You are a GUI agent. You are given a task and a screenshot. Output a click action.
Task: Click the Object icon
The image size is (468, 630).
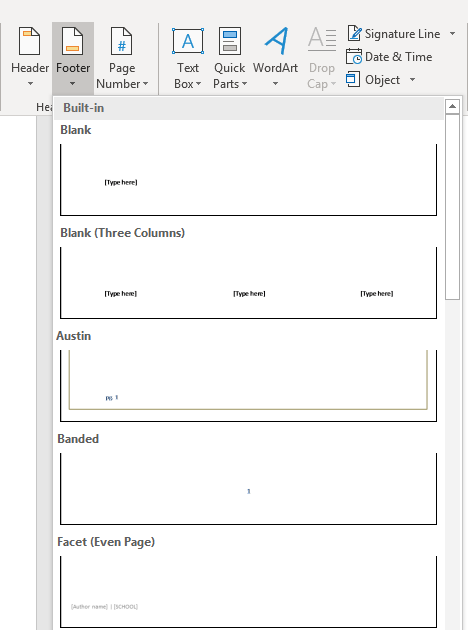point(353,79)
